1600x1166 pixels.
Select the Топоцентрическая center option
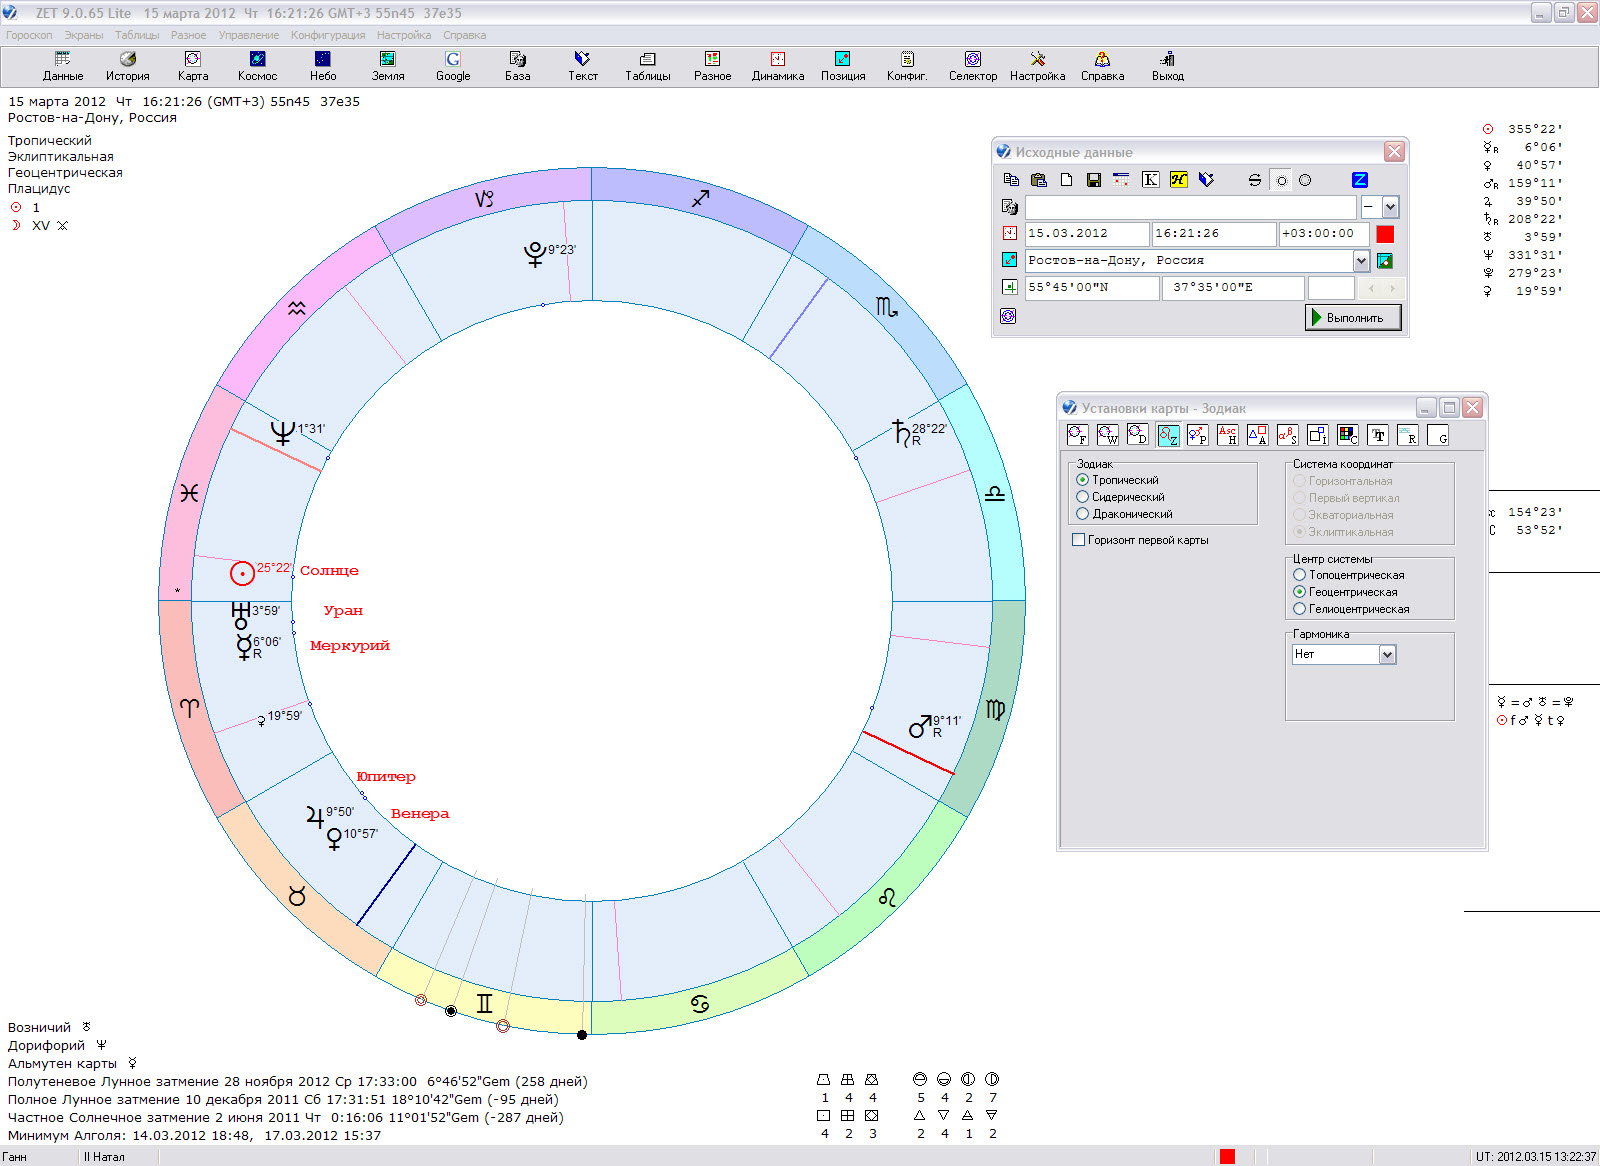[x=1299, y=575]
